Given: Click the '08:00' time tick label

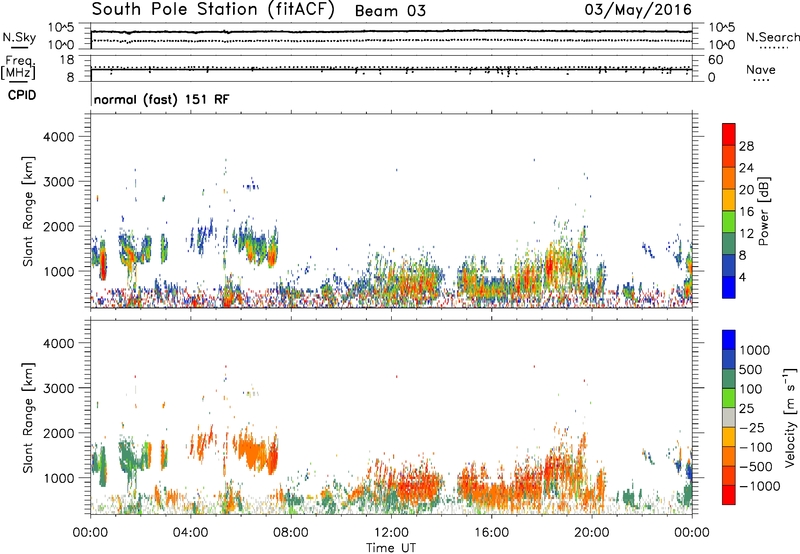Looking at the screenshot, I should pos(290,533).
